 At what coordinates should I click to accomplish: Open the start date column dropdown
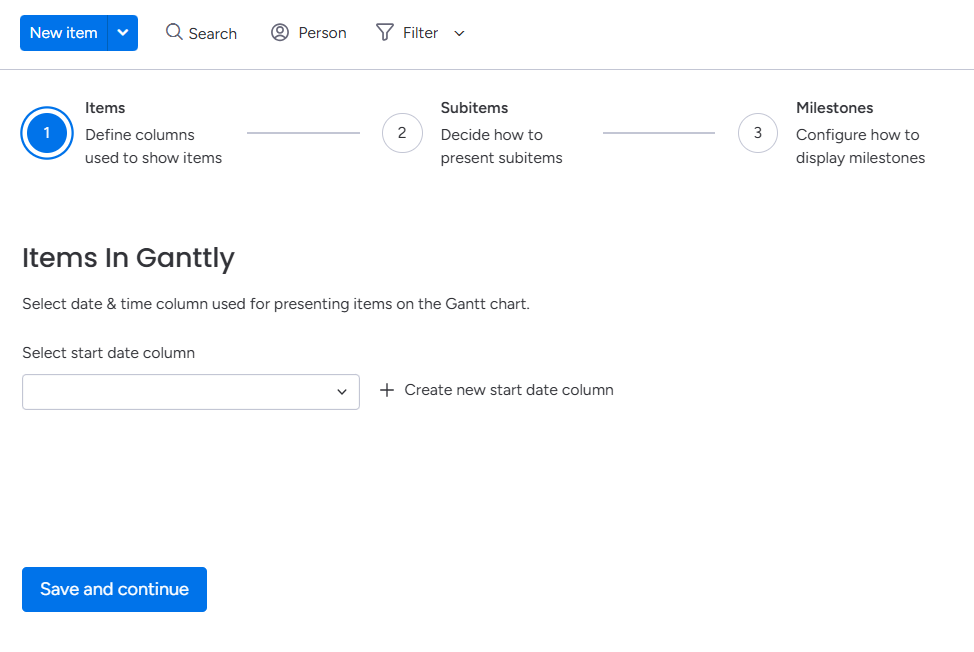pos(191,392)
